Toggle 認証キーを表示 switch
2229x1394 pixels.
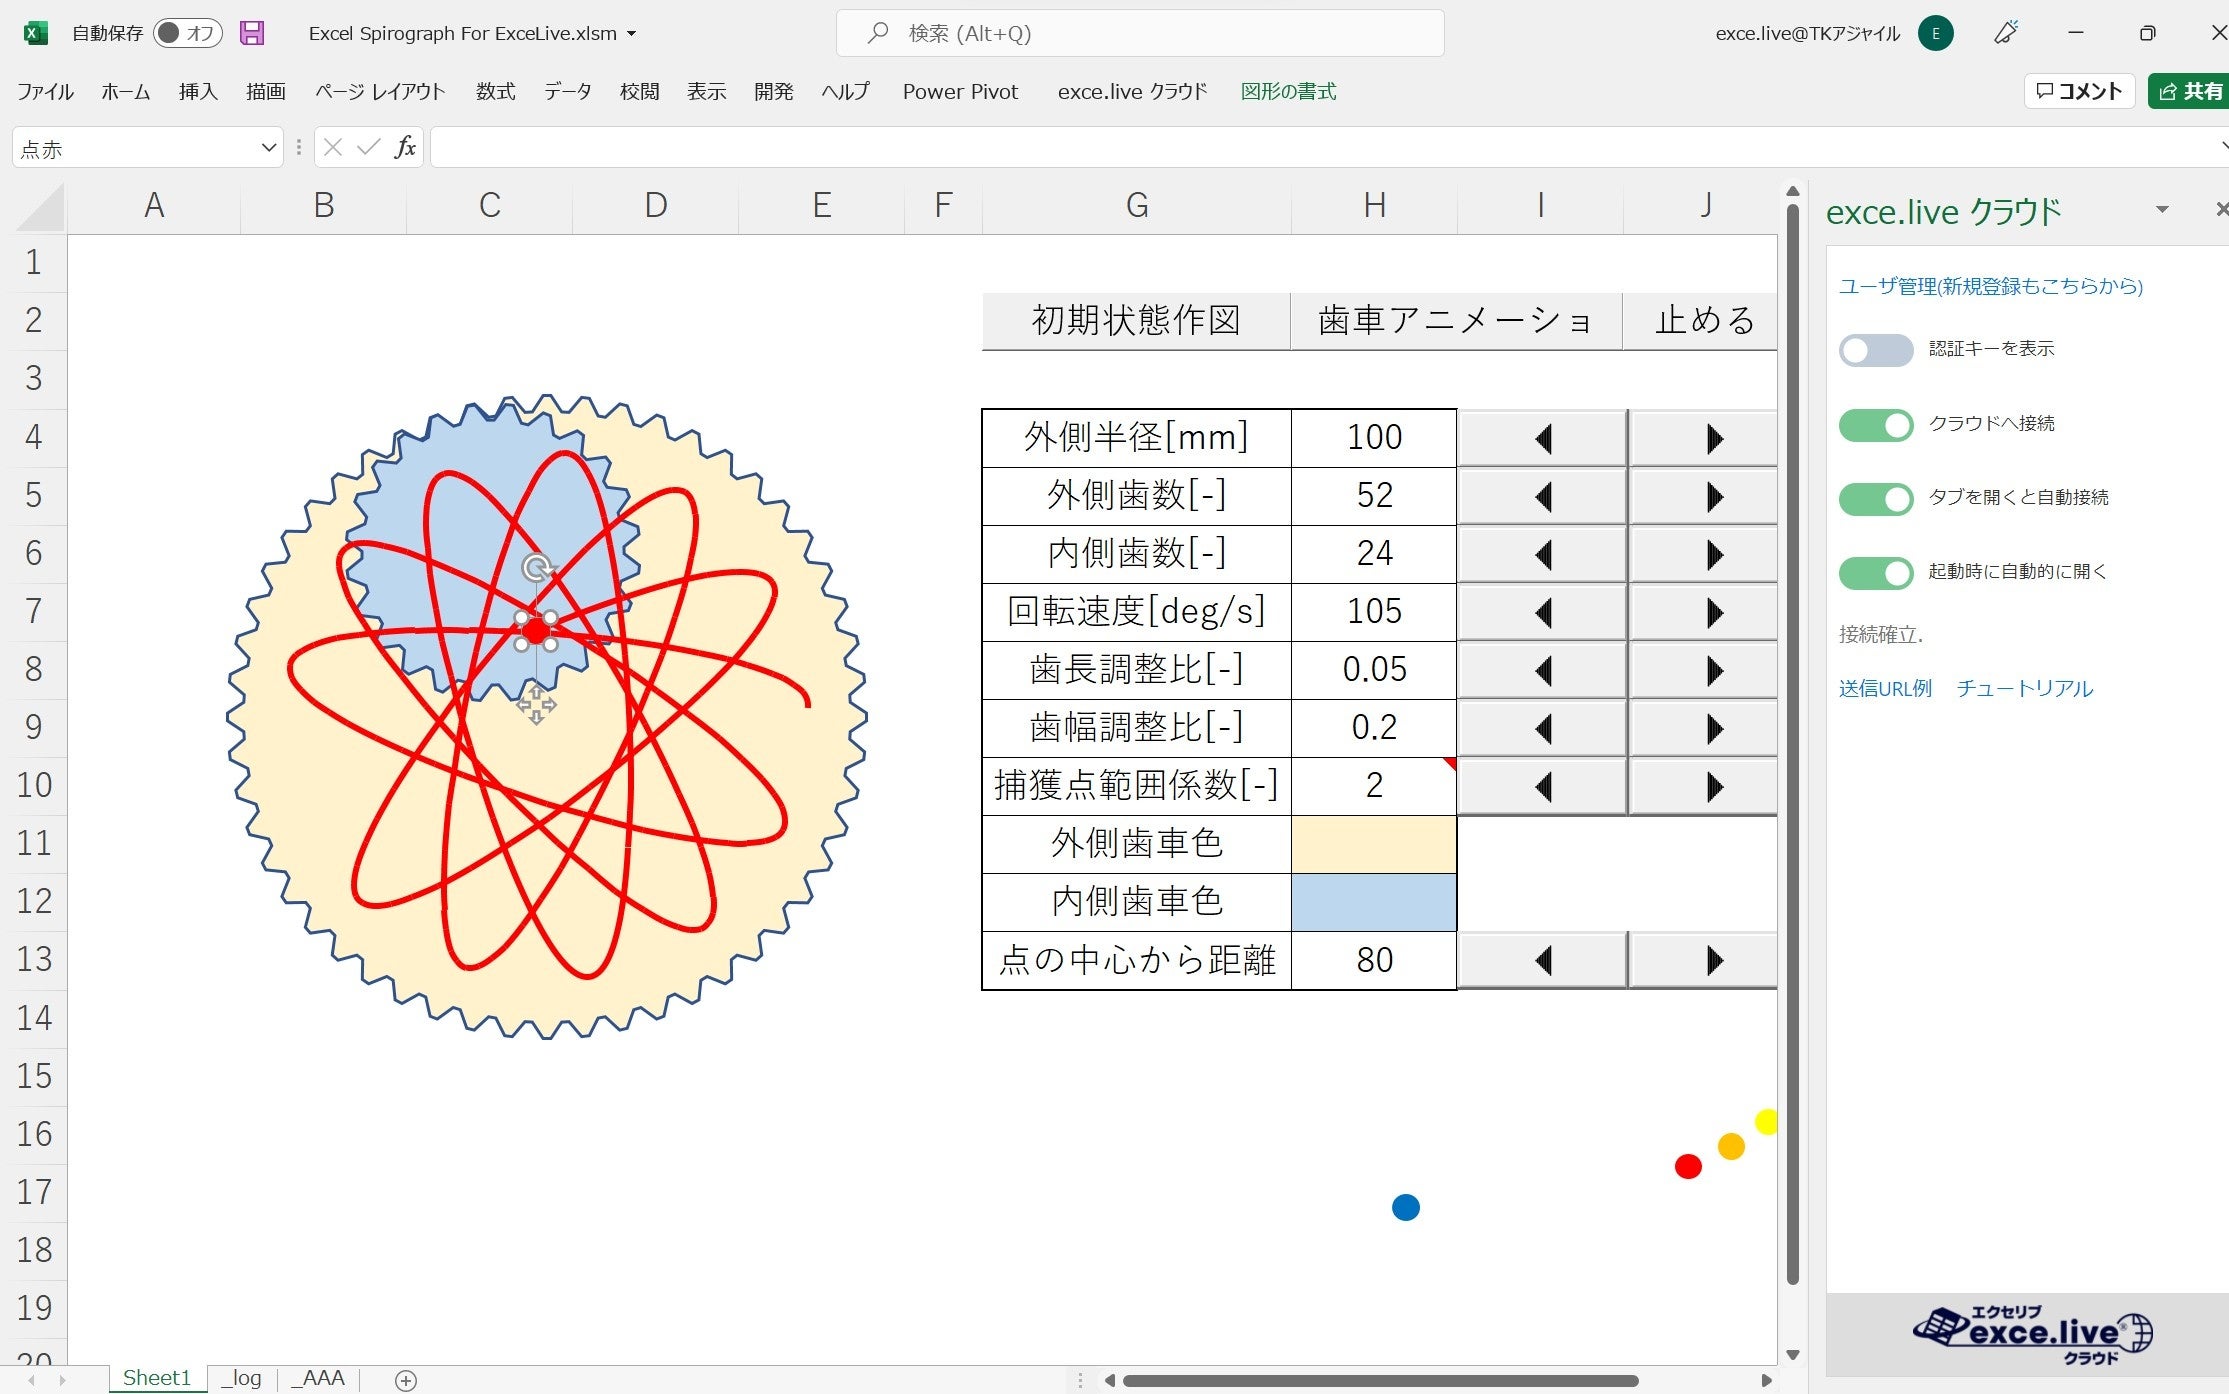point(1875,350)
